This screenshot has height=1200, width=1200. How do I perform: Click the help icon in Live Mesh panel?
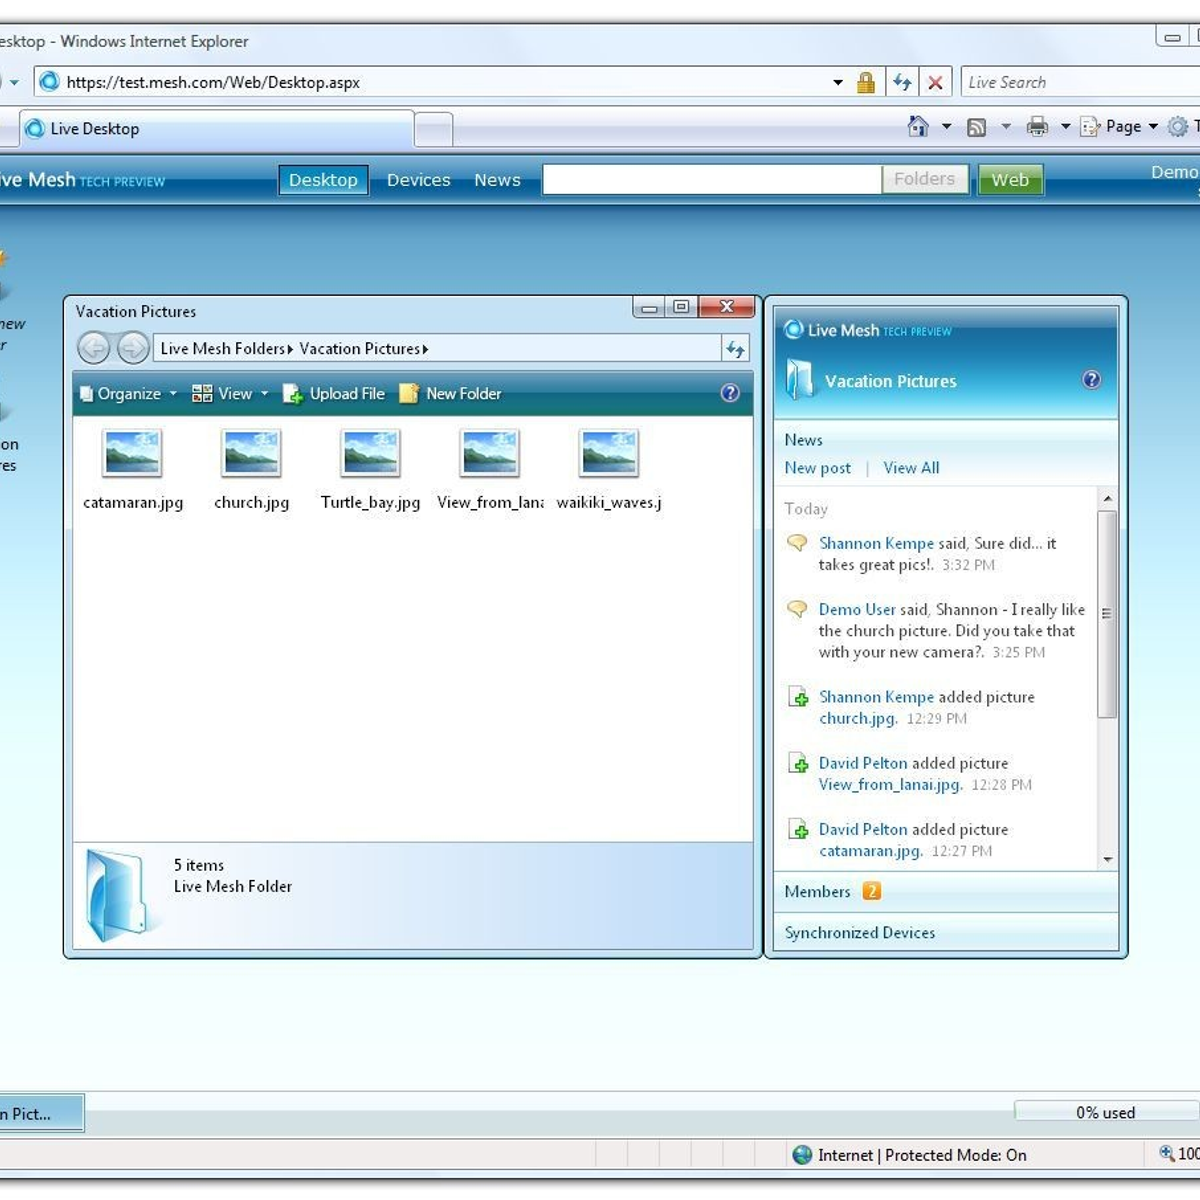click(x=1092, y=380)
